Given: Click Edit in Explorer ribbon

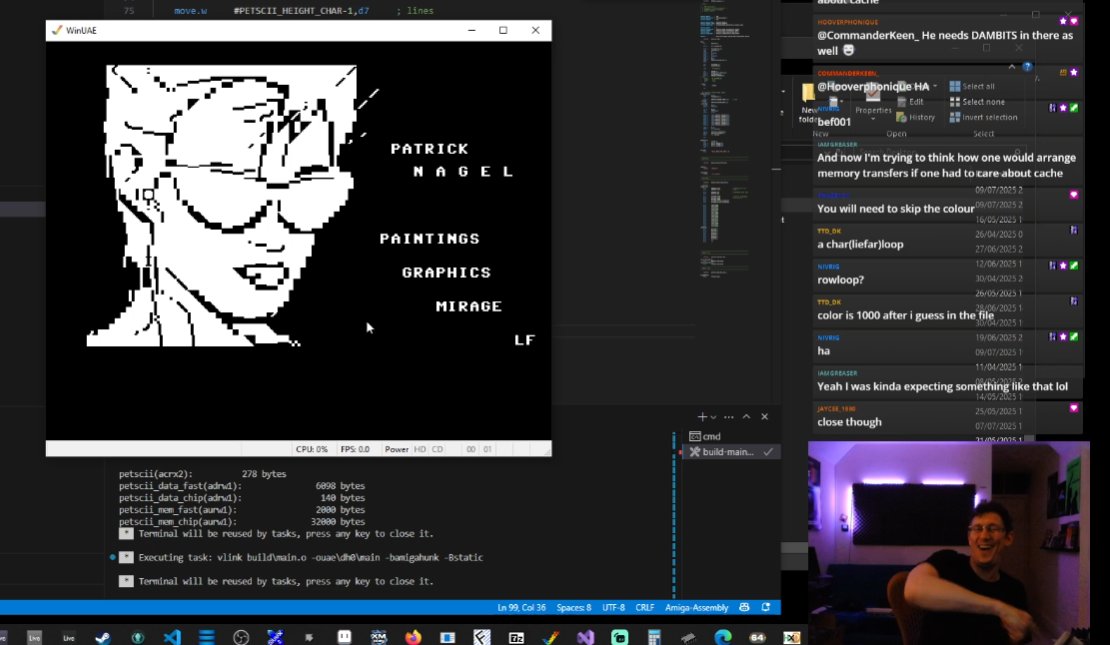Looking at the screenshot, I should pyautogui.click(x=910, y=102).
